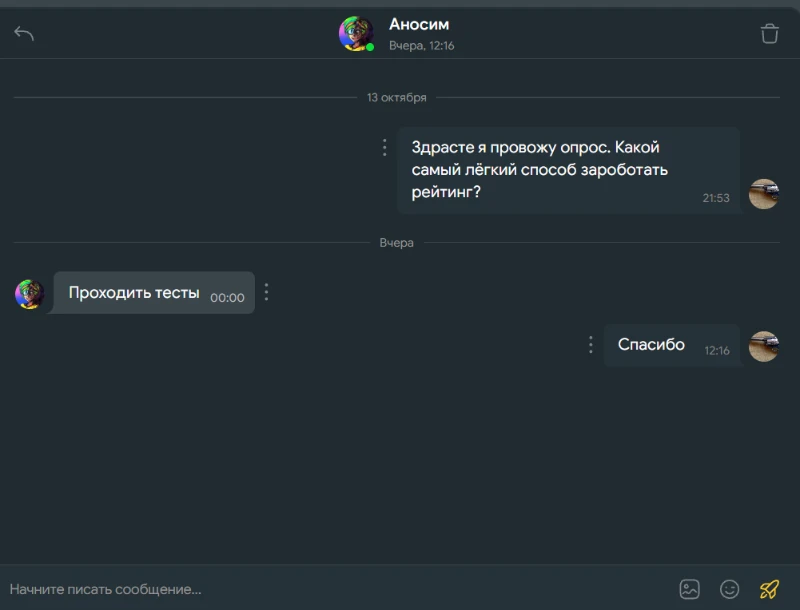This screenshot has width=800, height=610.
Task: Send the message with the rocket icon
Action: point(769,589)
